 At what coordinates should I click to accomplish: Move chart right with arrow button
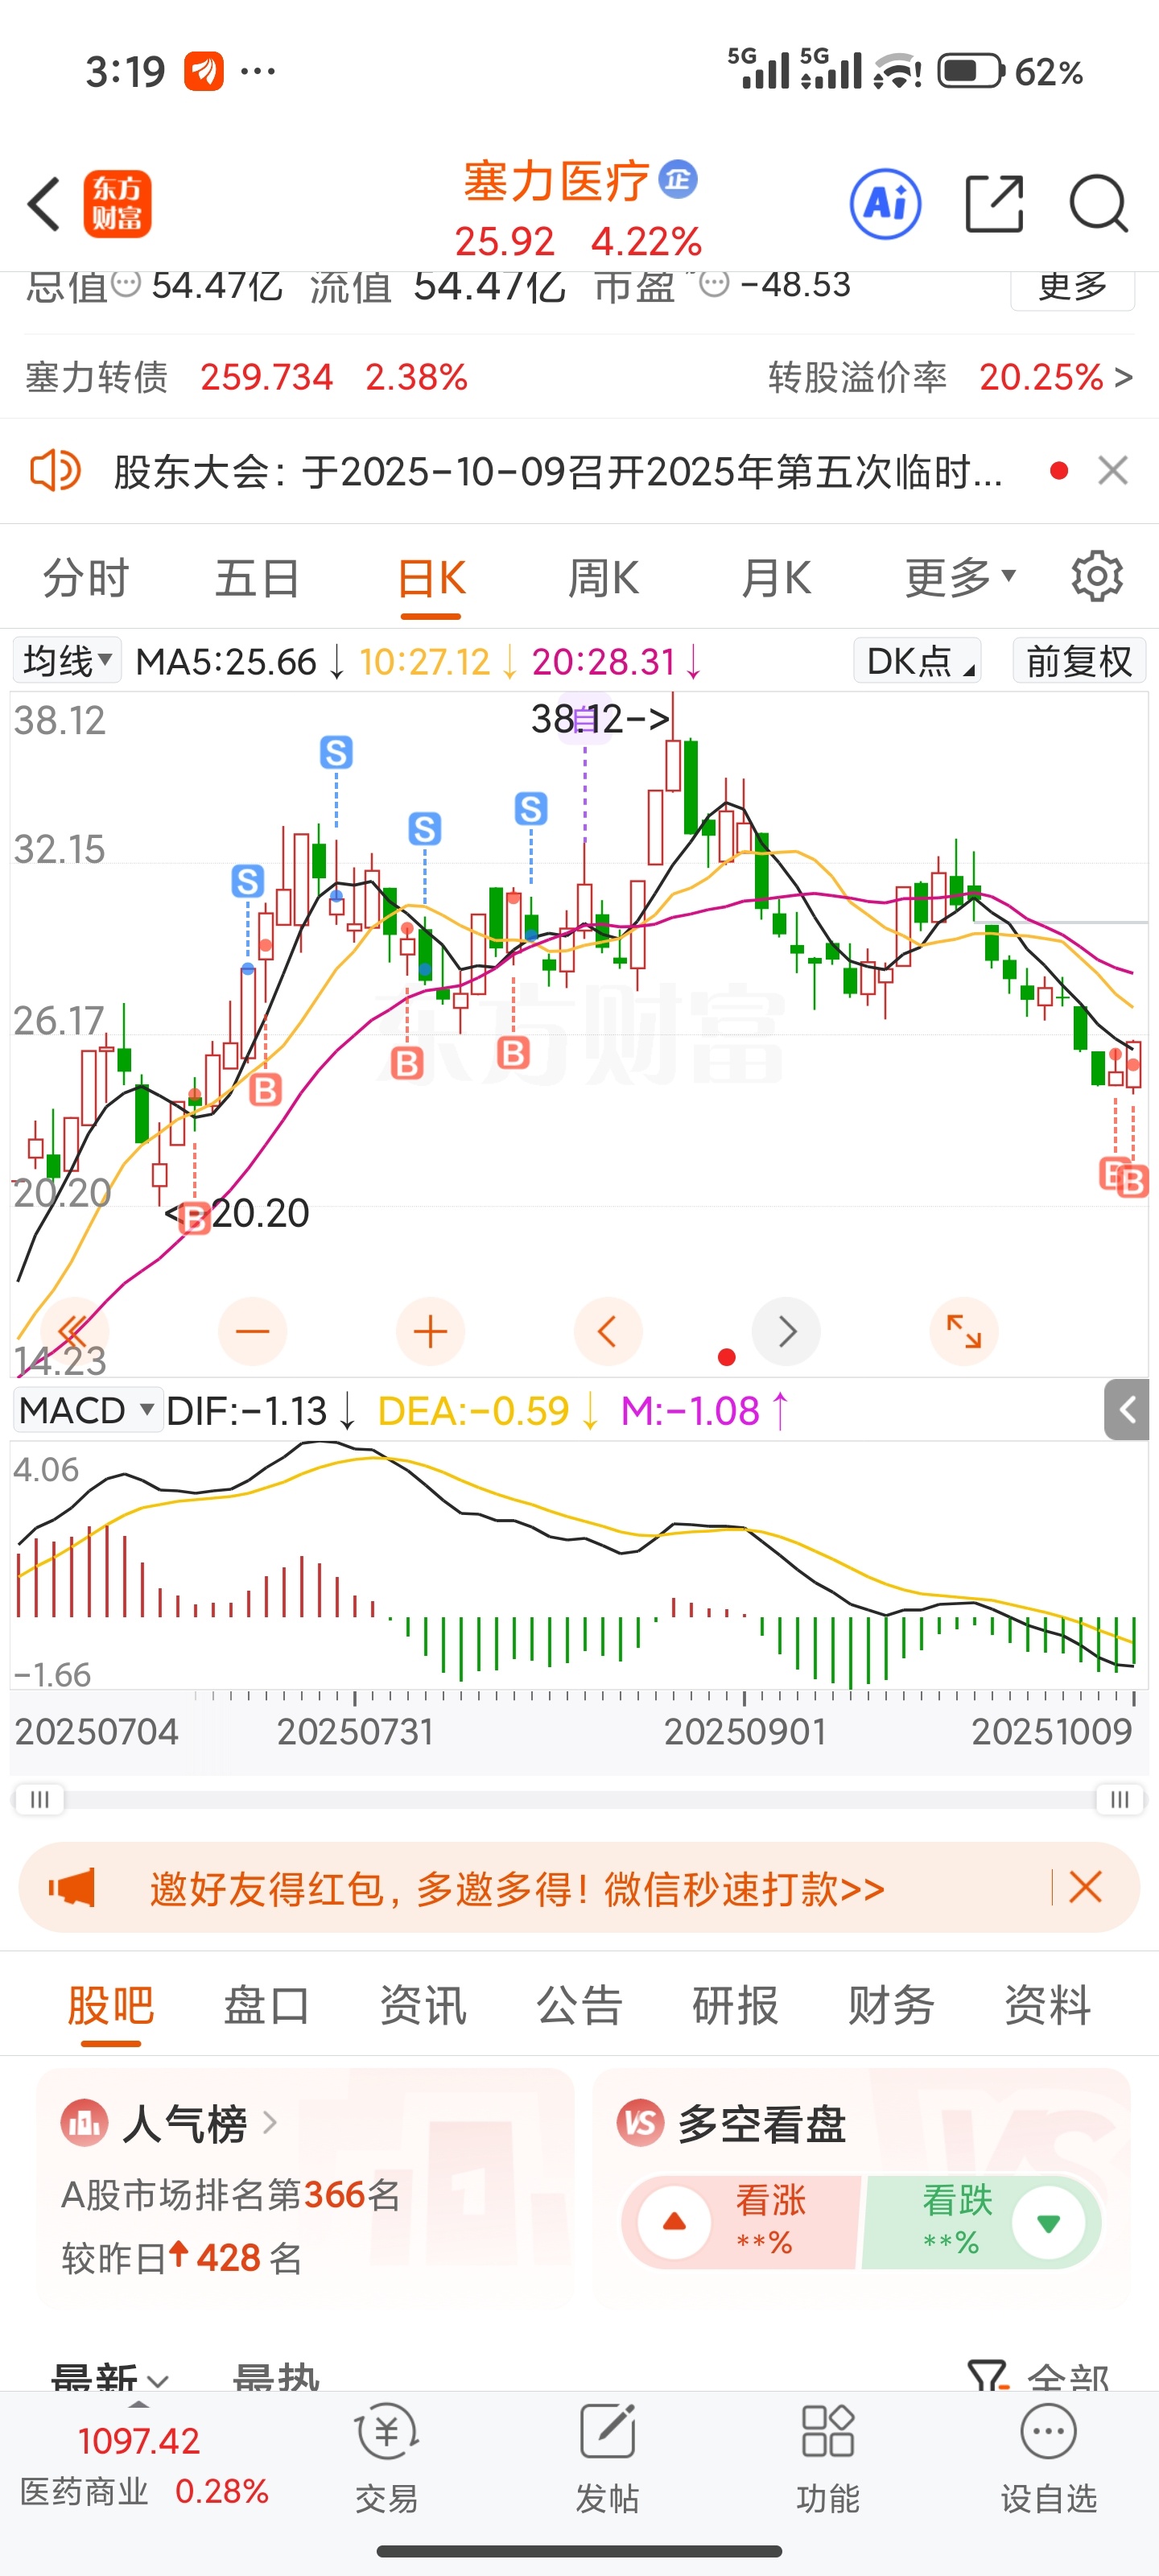tap(786, 1331)
